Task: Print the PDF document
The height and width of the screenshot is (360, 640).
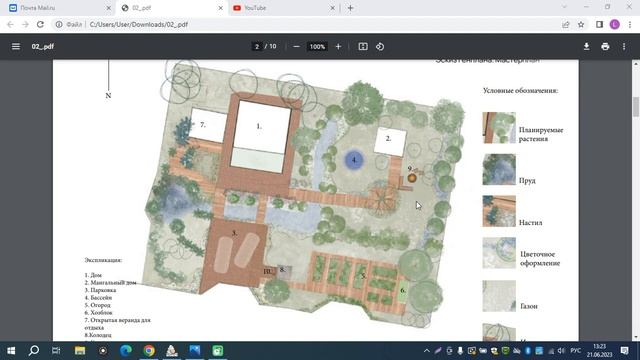Action: tap(605, 47)
